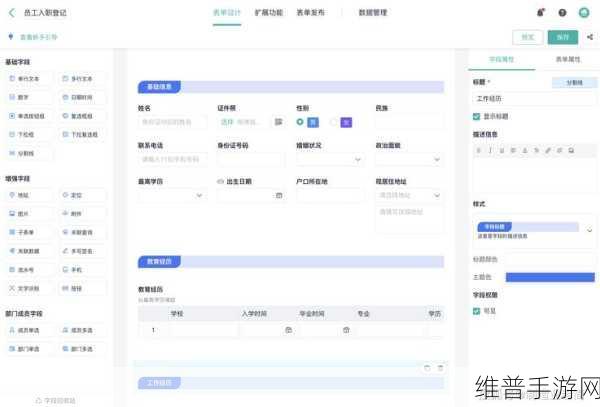Add the 部门多选 field

pos(82,349)
